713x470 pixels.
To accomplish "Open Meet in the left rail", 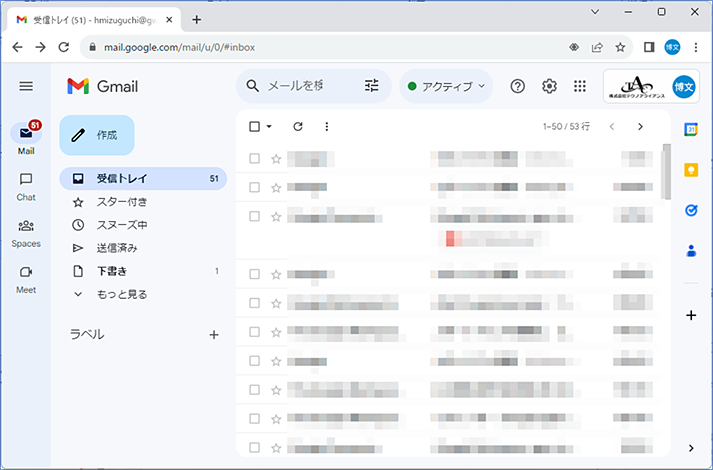I will (x=26, y=280).
